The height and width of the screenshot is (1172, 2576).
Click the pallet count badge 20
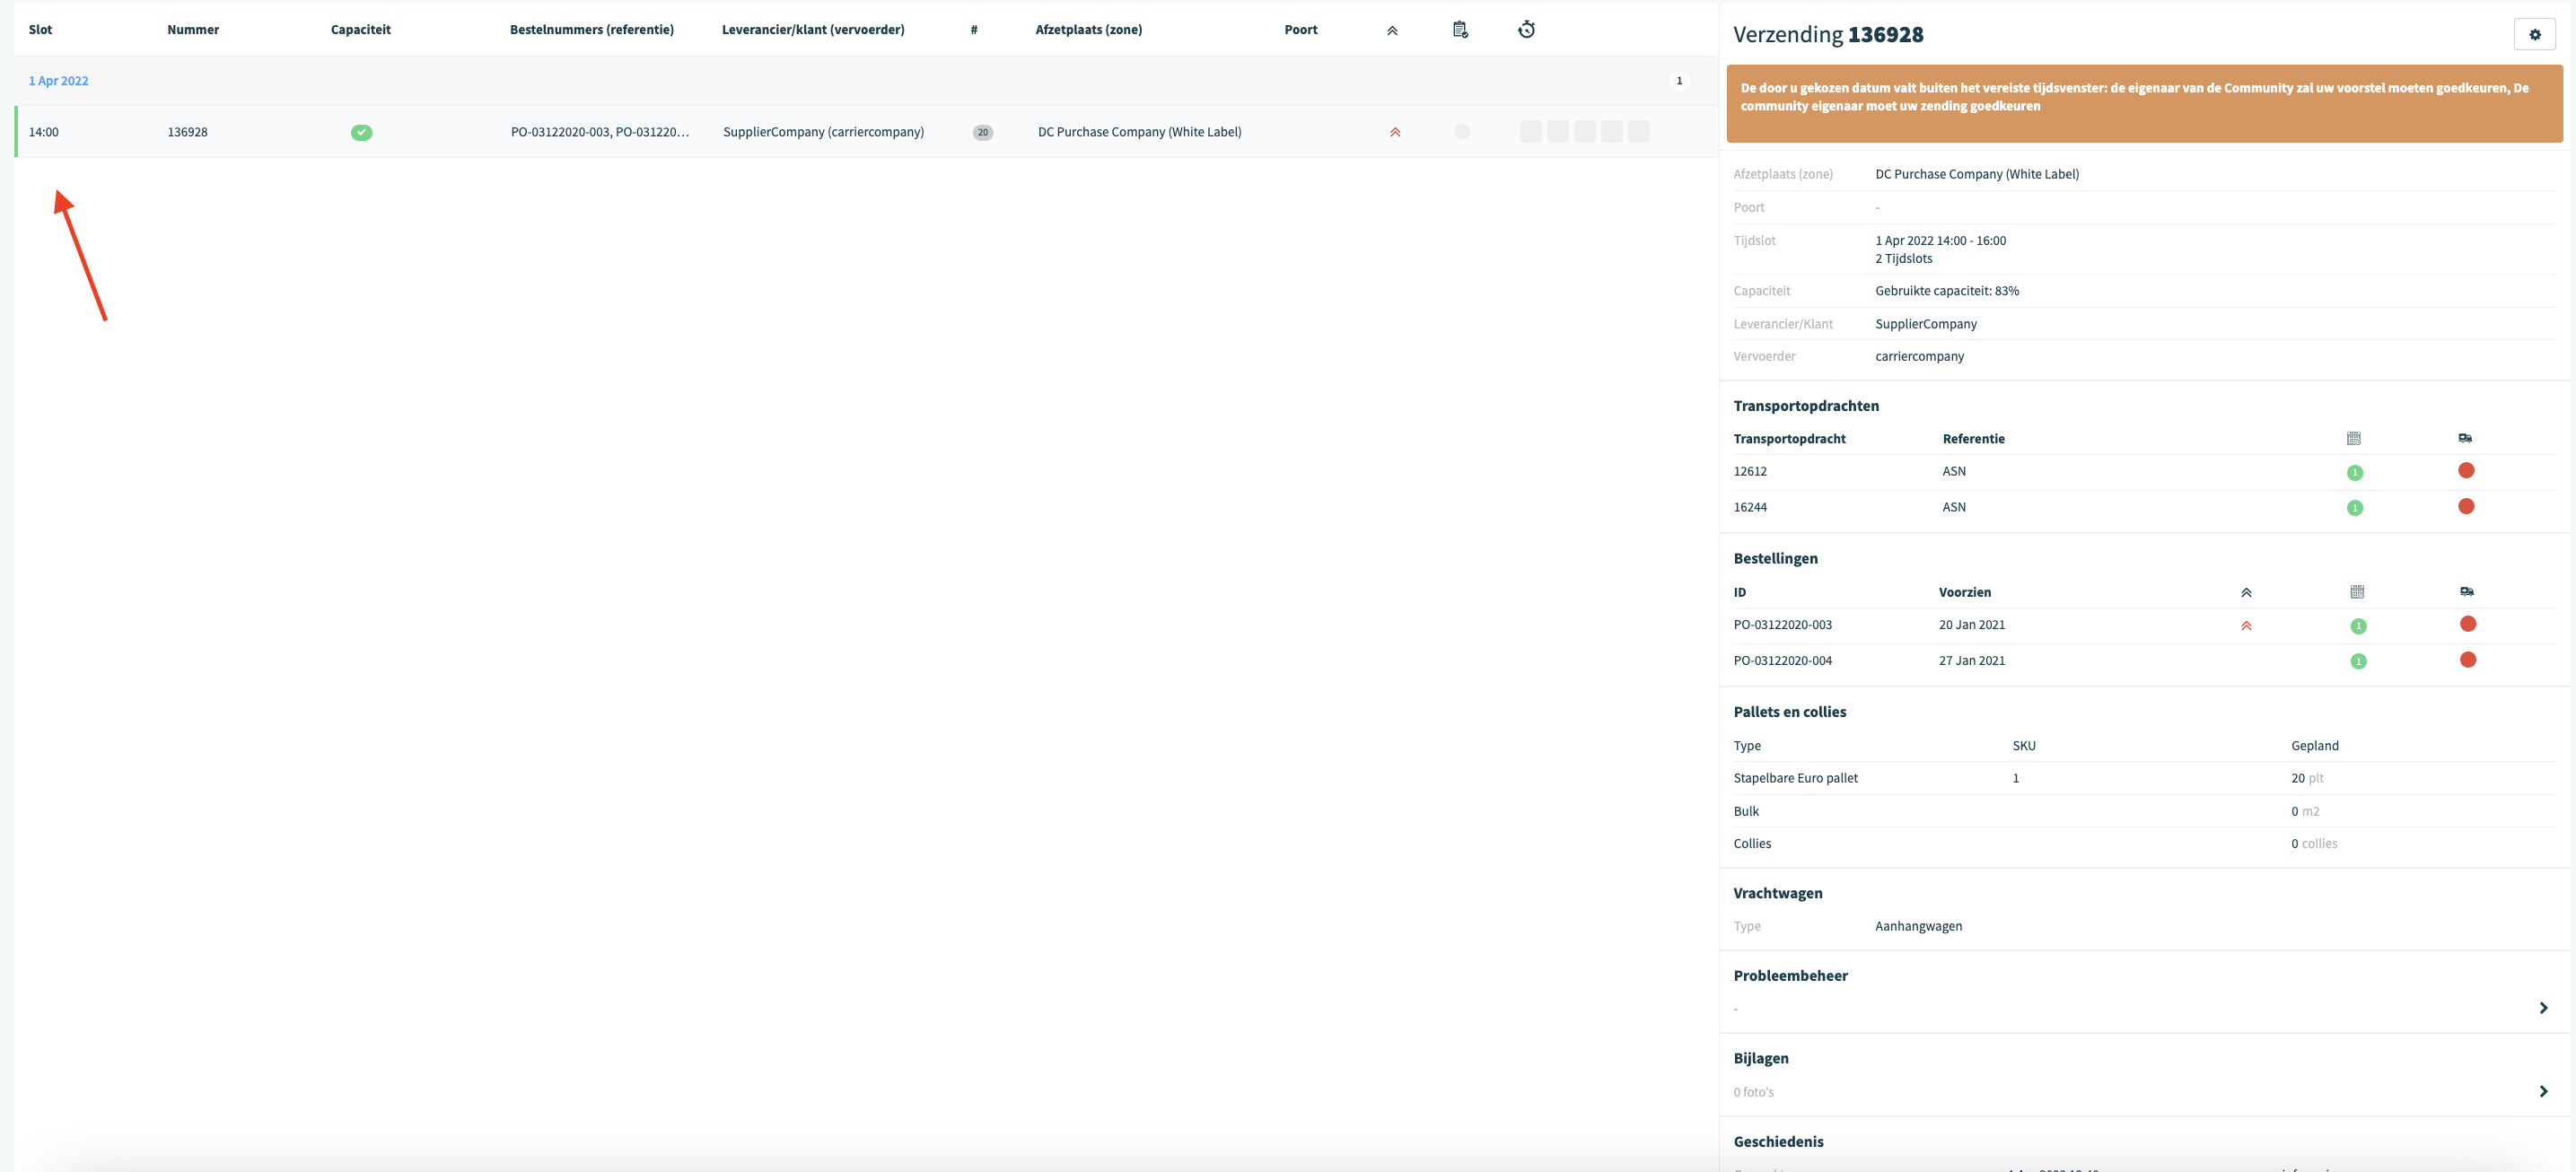coord(983,132)
